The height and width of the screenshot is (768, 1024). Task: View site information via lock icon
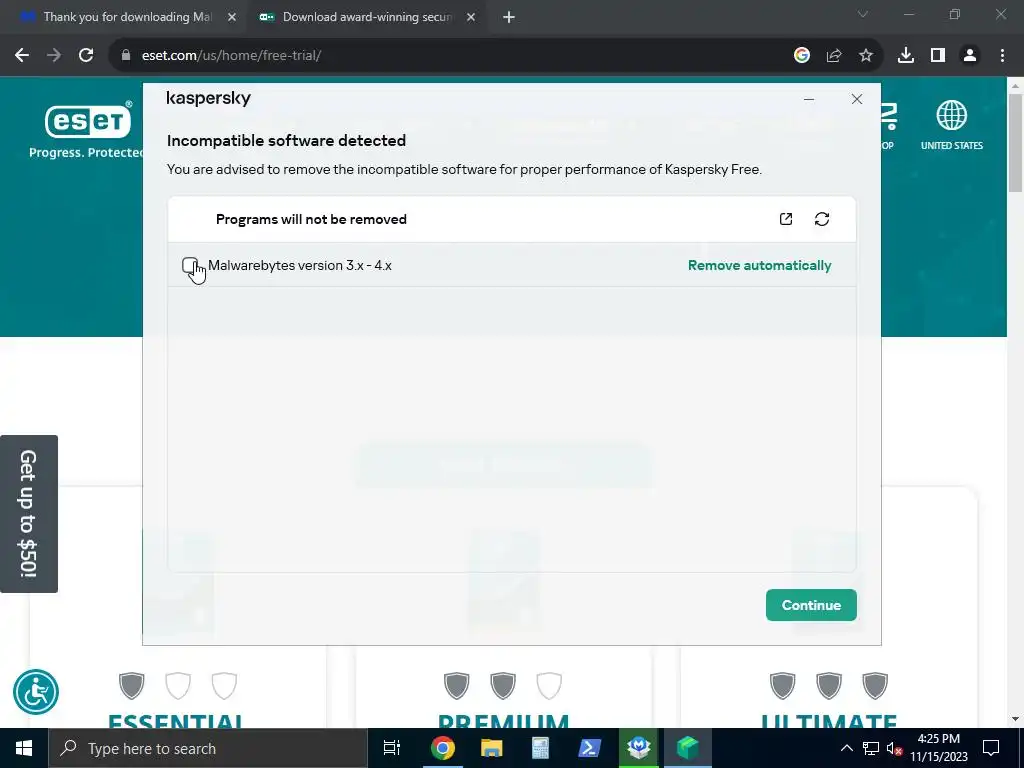pyautogui.click(x=126, y=56)
